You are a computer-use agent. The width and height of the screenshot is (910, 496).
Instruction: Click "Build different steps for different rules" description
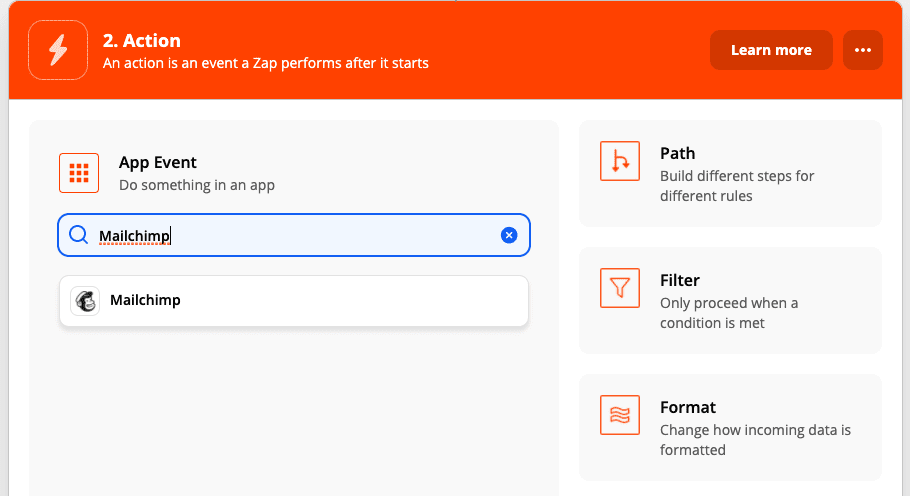point(737,186)
